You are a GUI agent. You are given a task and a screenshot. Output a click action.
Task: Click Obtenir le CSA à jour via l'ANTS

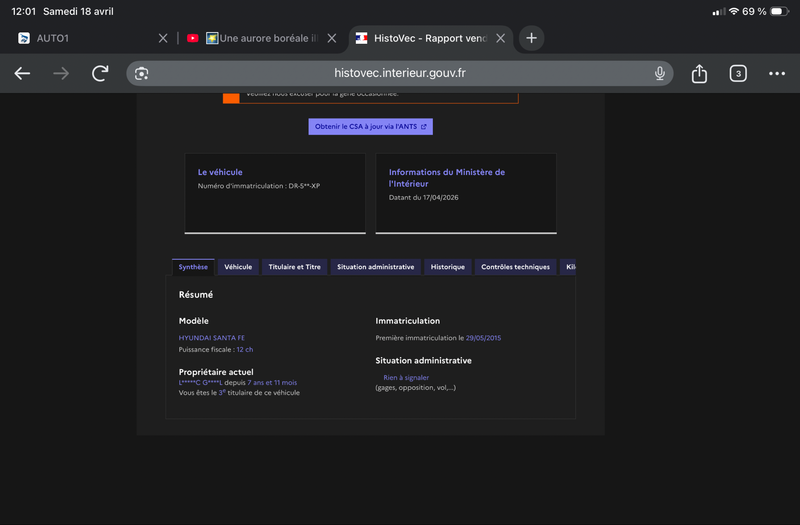coord(370,127)
